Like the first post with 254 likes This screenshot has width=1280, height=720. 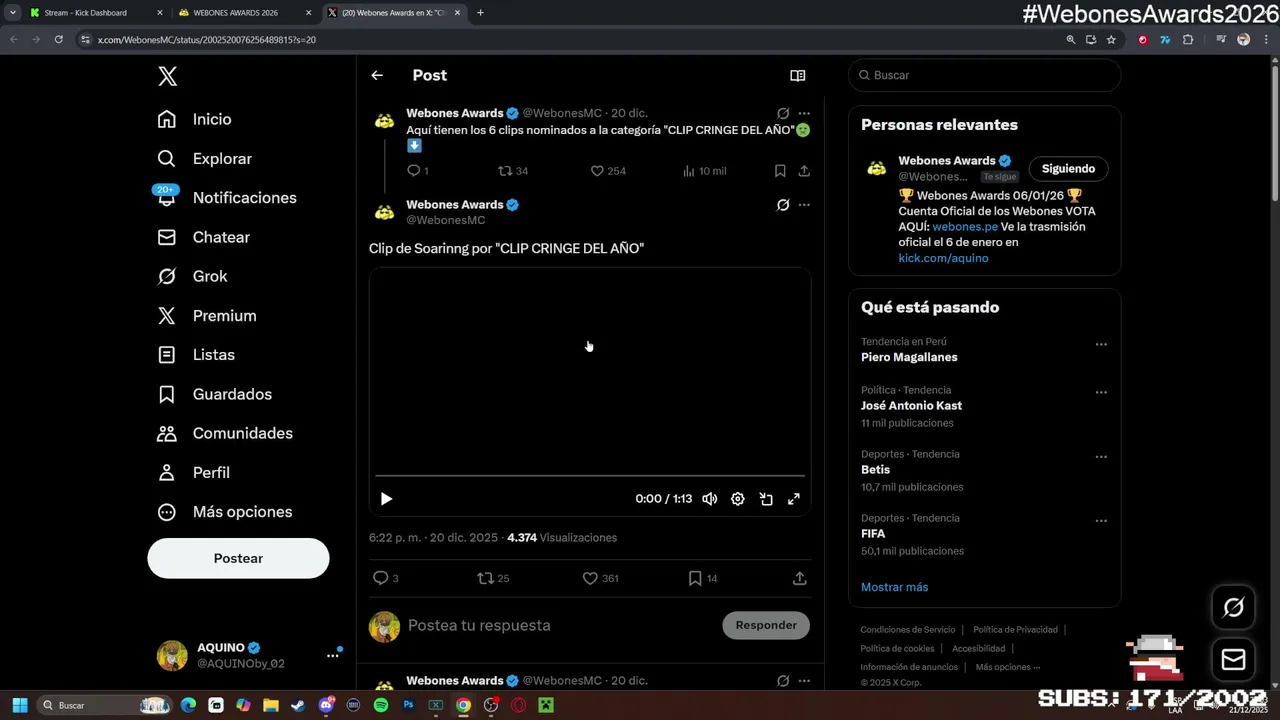pos(597,171)
